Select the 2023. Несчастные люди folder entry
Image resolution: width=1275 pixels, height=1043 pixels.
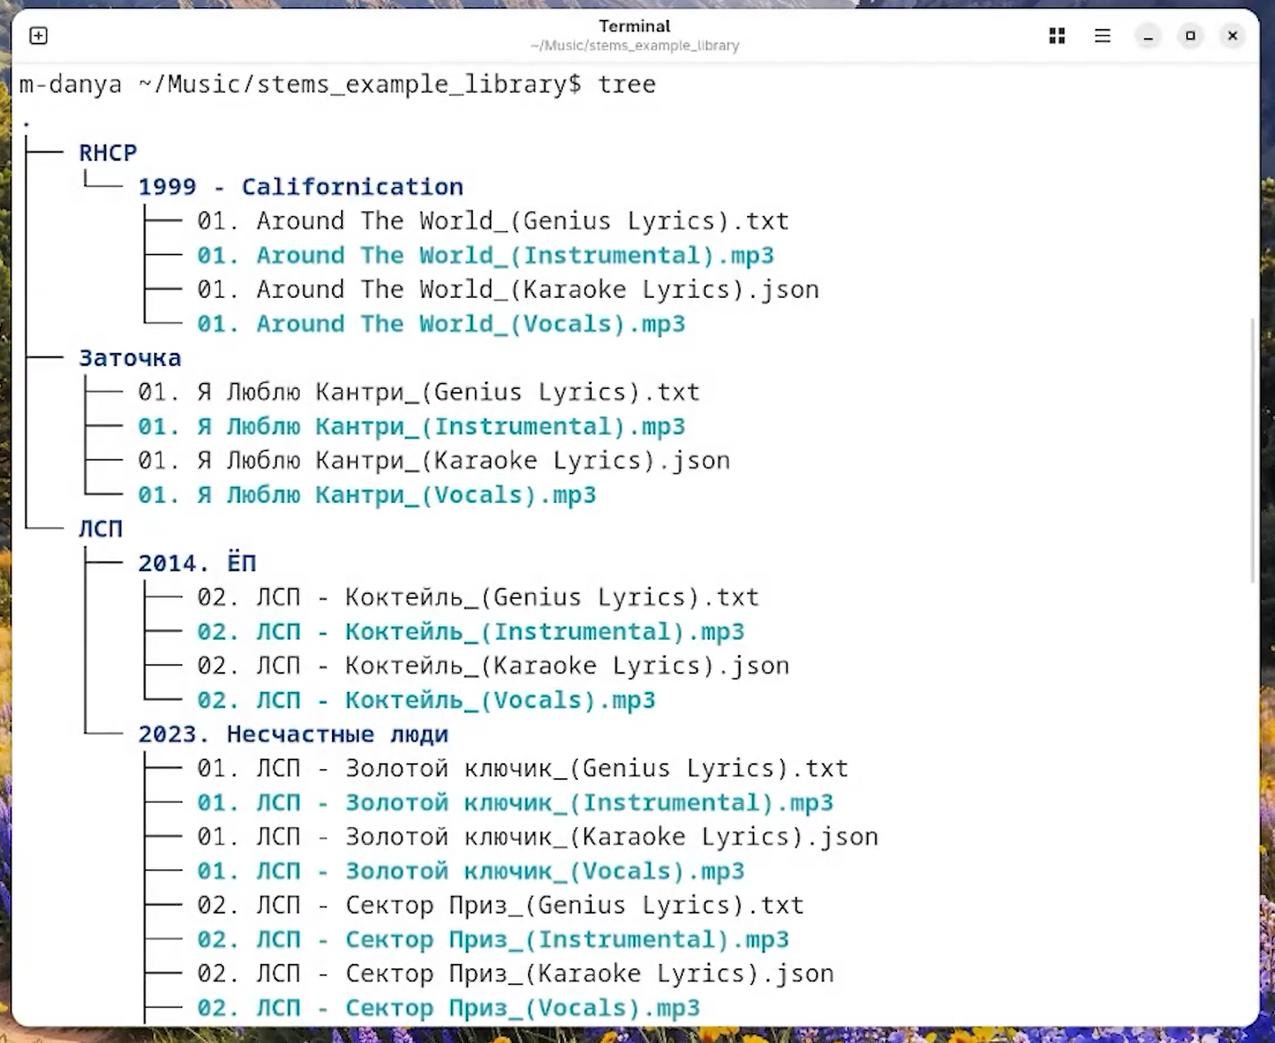point(293,734)
